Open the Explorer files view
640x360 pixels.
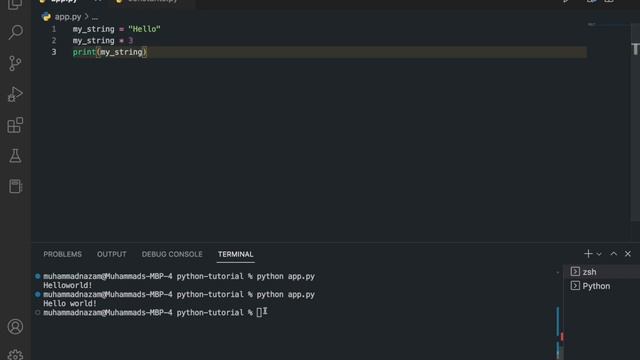coord(16,4)
